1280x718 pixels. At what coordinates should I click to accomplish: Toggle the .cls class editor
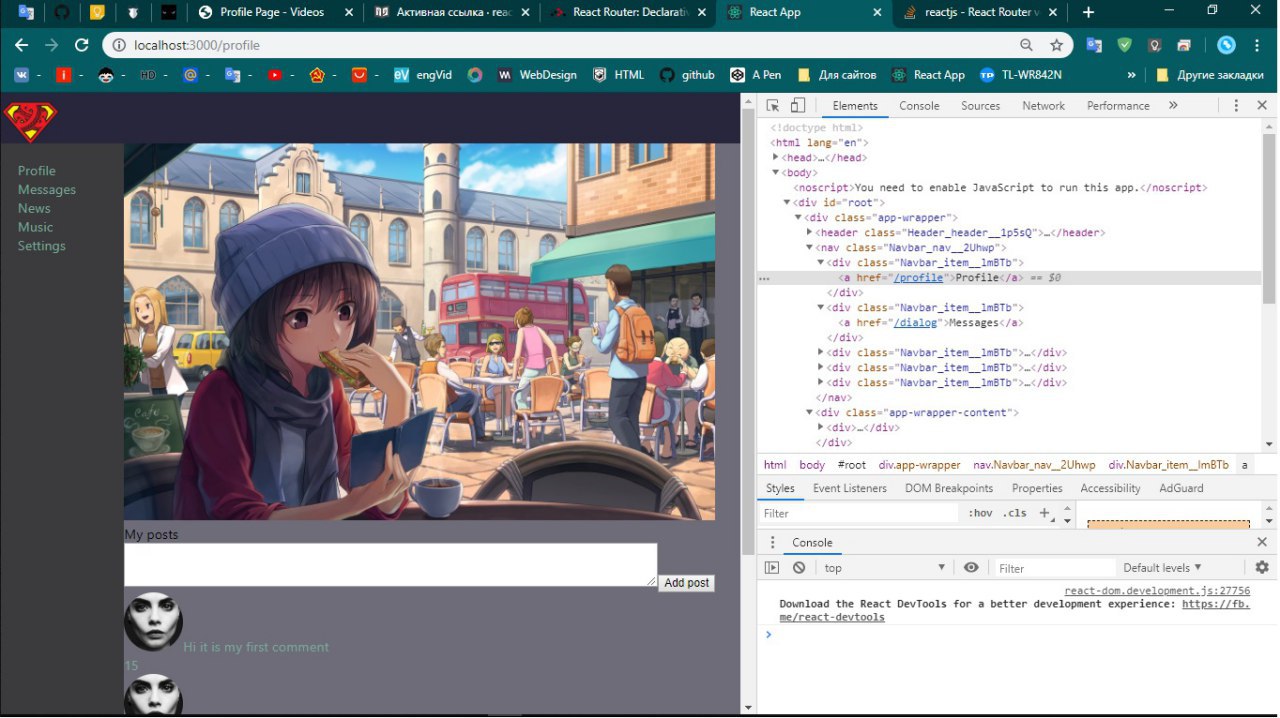tap(1014, 513)
